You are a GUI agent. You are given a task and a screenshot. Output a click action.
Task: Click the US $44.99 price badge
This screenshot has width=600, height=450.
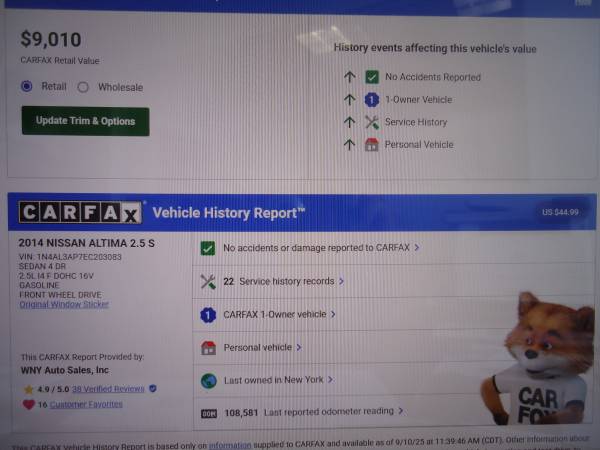pyautogui.click(x=560, y=212)
